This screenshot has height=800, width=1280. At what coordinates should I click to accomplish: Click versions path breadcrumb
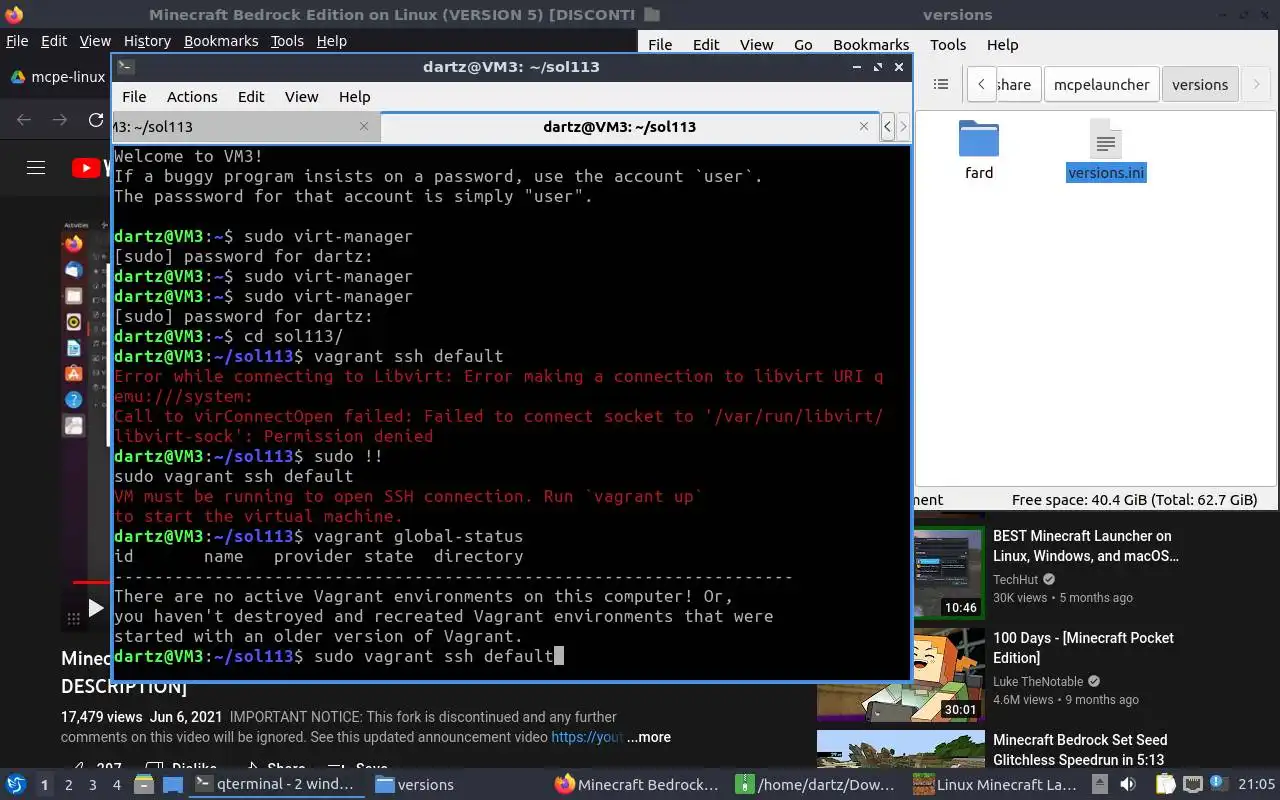click(1200, 85)
